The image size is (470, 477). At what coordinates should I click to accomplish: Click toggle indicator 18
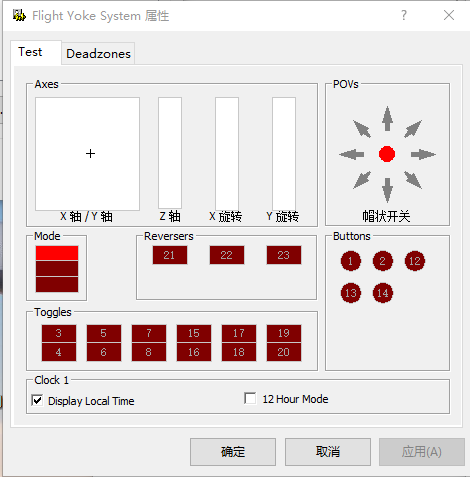pyautogui.click(x=239, y=352)
